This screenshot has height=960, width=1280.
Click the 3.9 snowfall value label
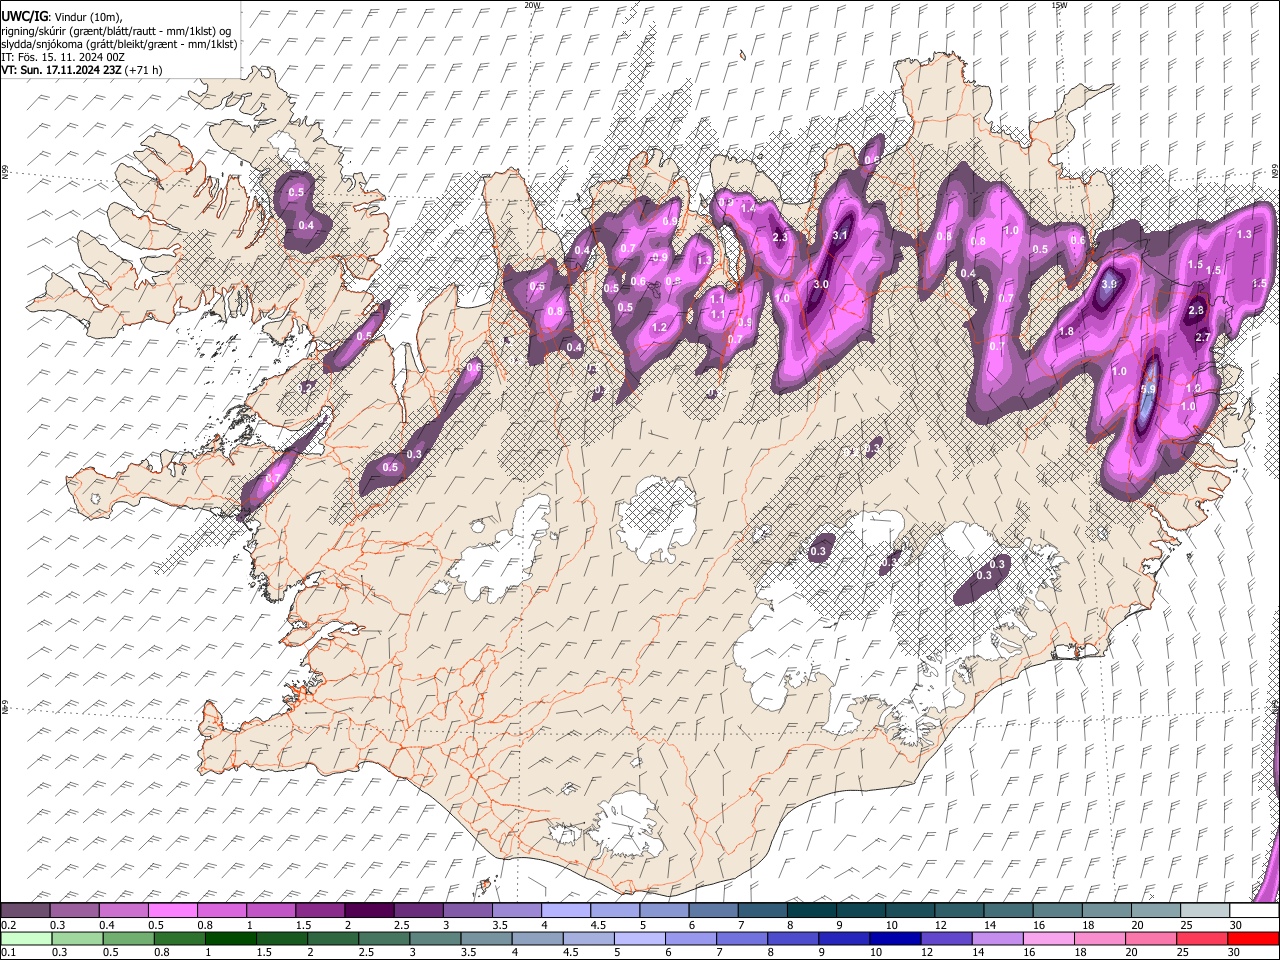point(1108,284)
